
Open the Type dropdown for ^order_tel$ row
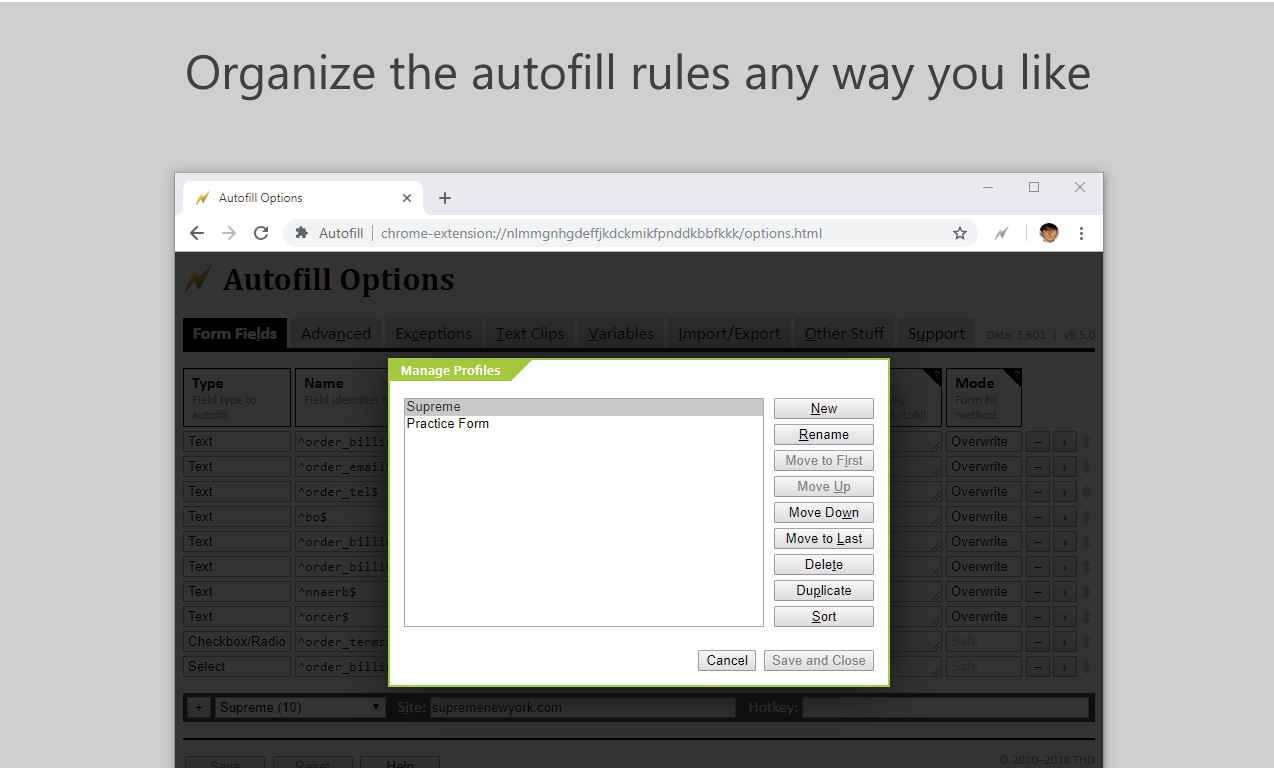pyautogui.click(x=238, y=492)
